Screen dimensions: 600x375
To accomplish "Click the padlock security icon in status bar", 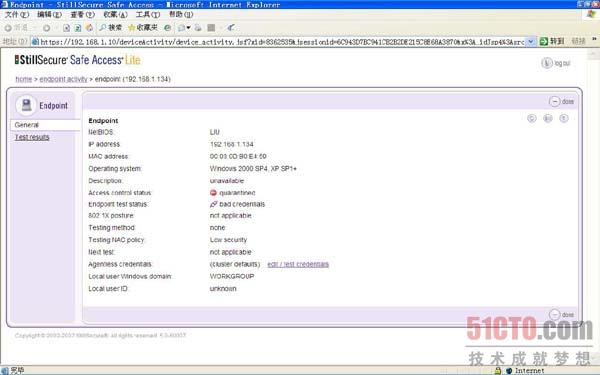I will (x=498, y=370).
